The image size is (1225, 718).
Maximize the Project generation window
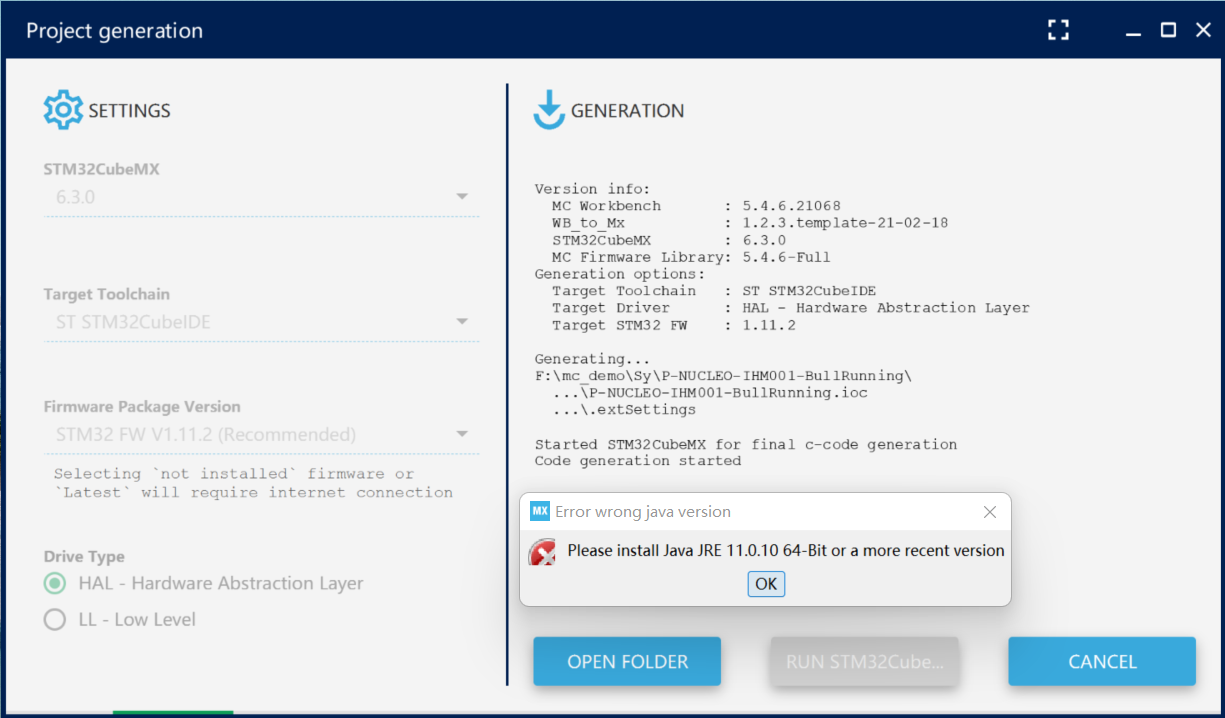tap(1168, 30)
